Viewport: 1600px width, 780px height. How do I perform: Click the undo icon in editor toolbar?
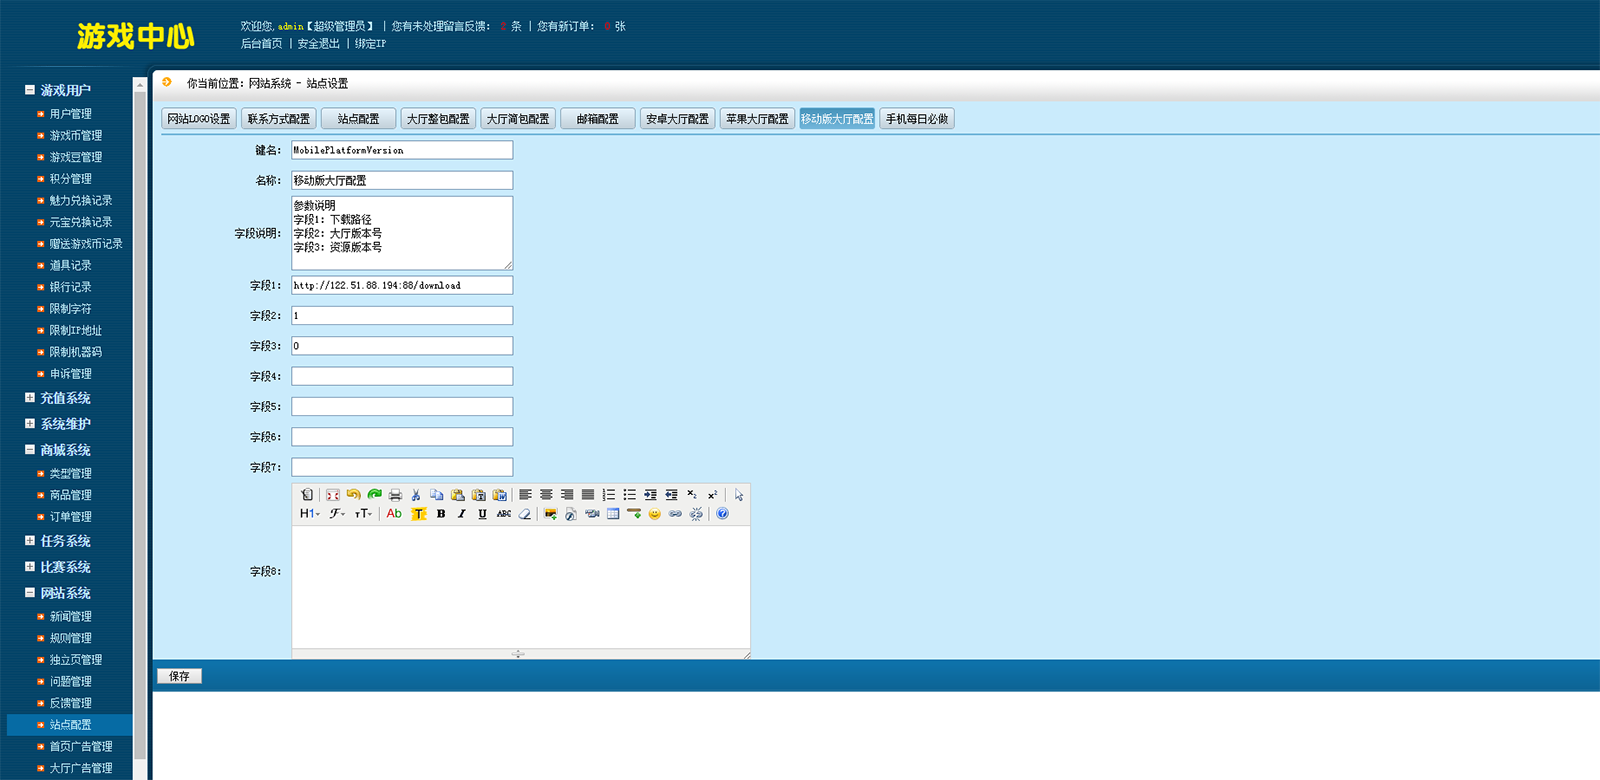tap(353, 495)
